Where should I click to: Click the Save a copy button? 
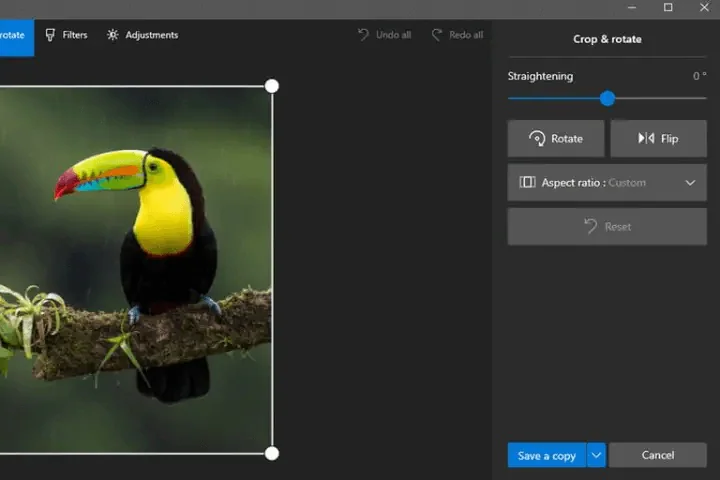coord(547,455)
